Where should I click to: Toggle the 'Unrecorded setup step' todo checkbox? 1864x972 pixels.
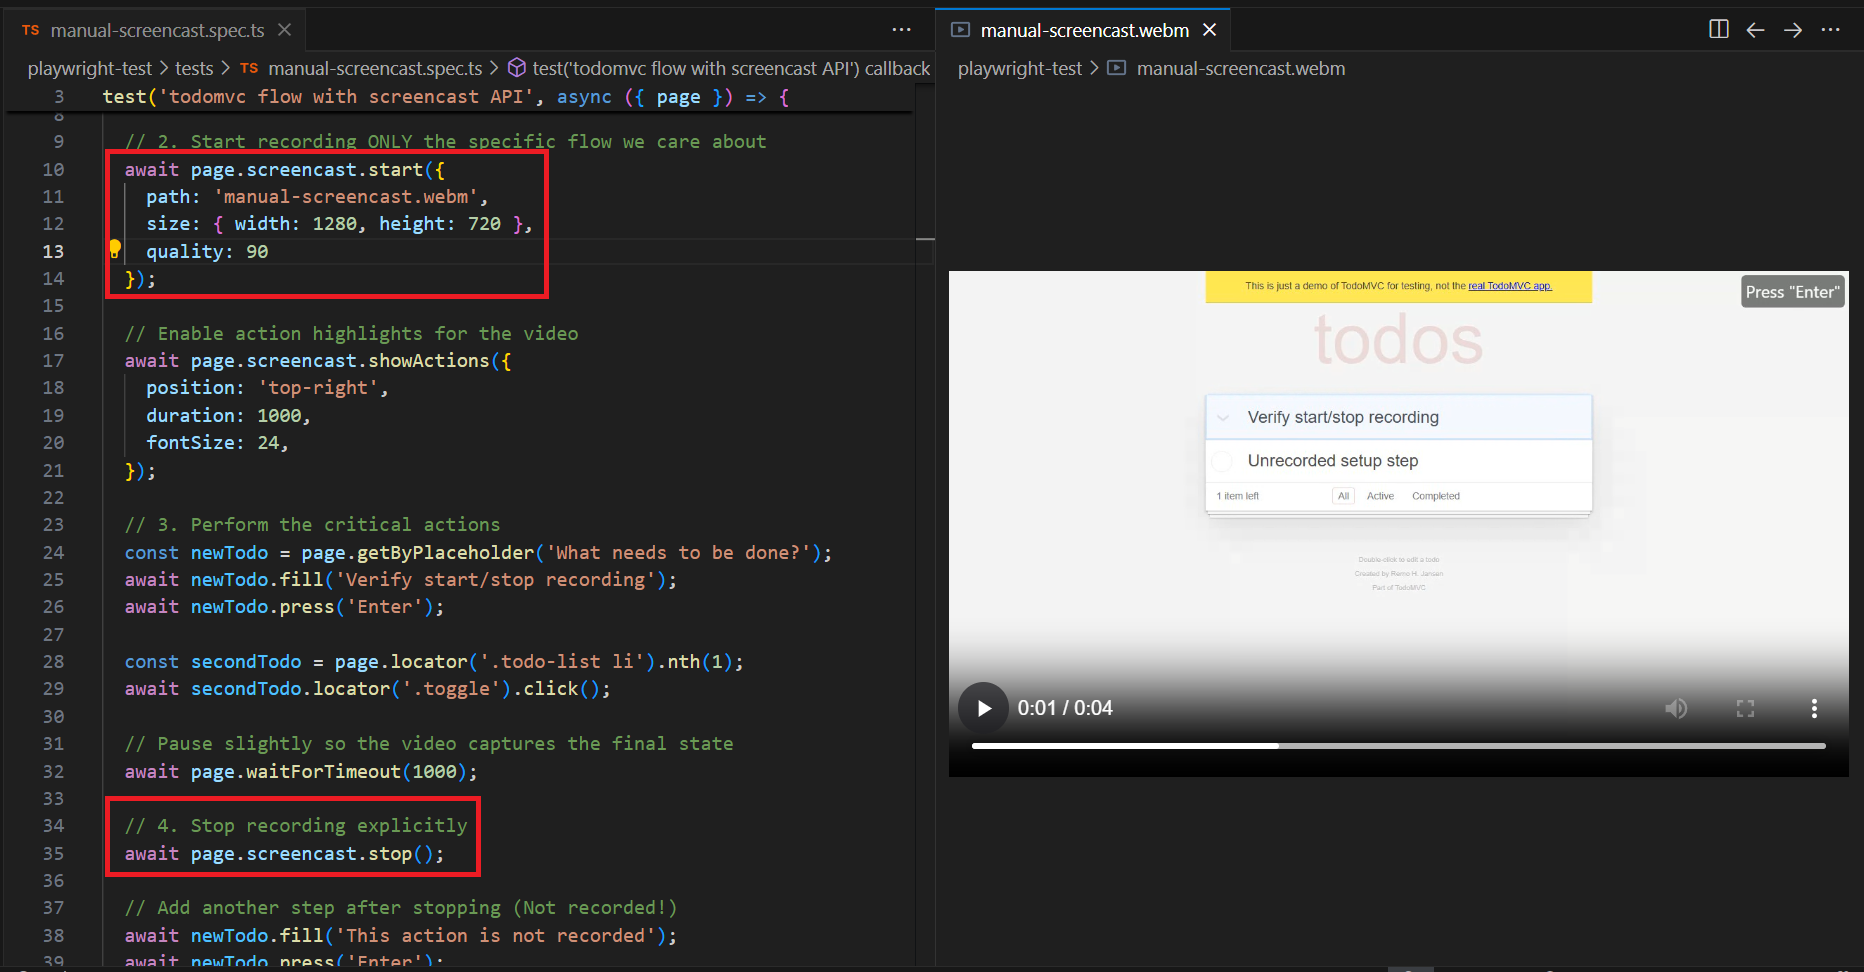tap(1222, 461)
